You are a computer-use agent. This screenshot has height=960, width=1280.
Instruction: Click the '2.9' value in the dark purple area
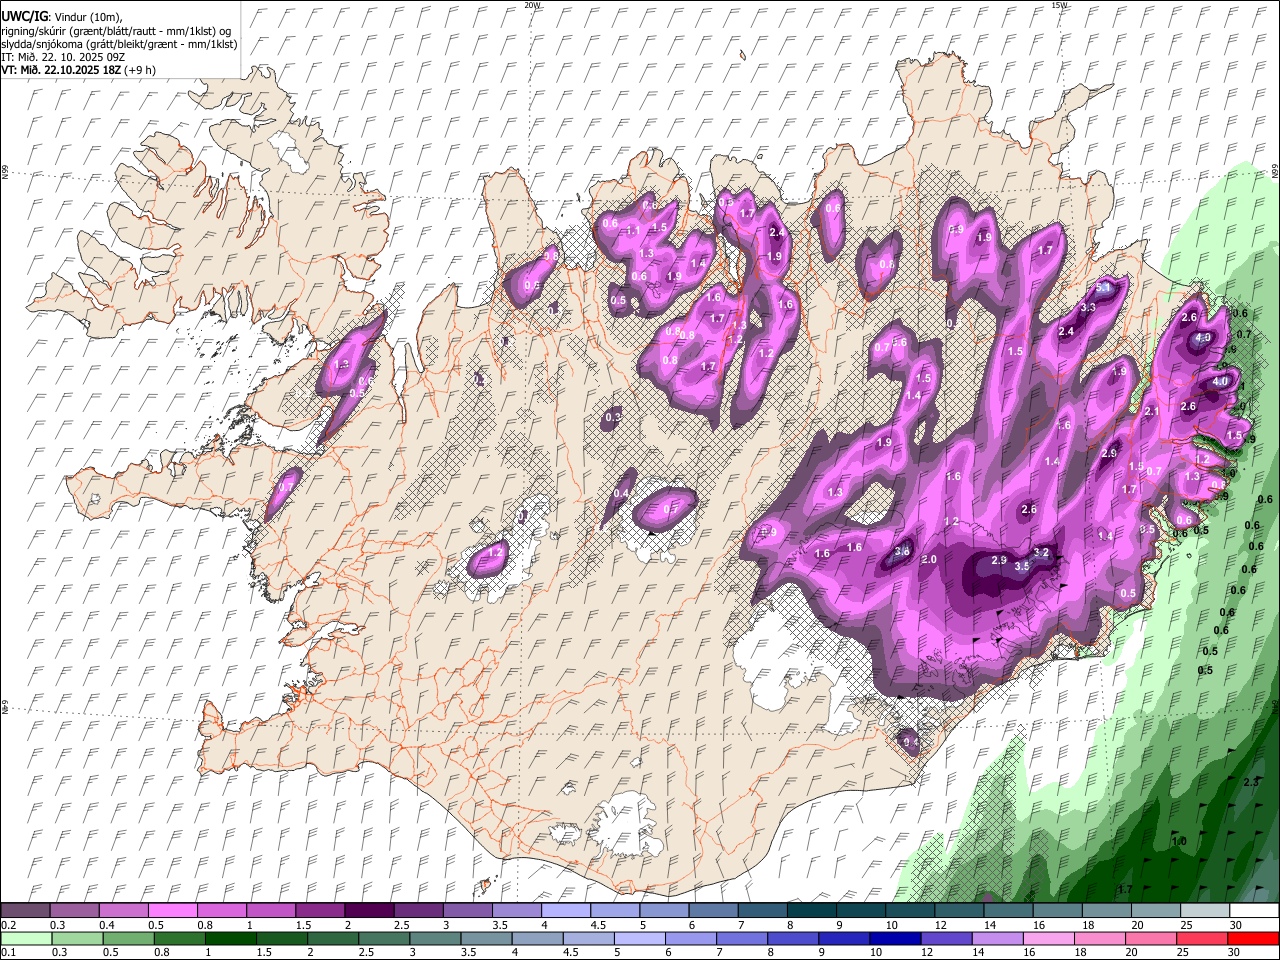pos(998,561)
